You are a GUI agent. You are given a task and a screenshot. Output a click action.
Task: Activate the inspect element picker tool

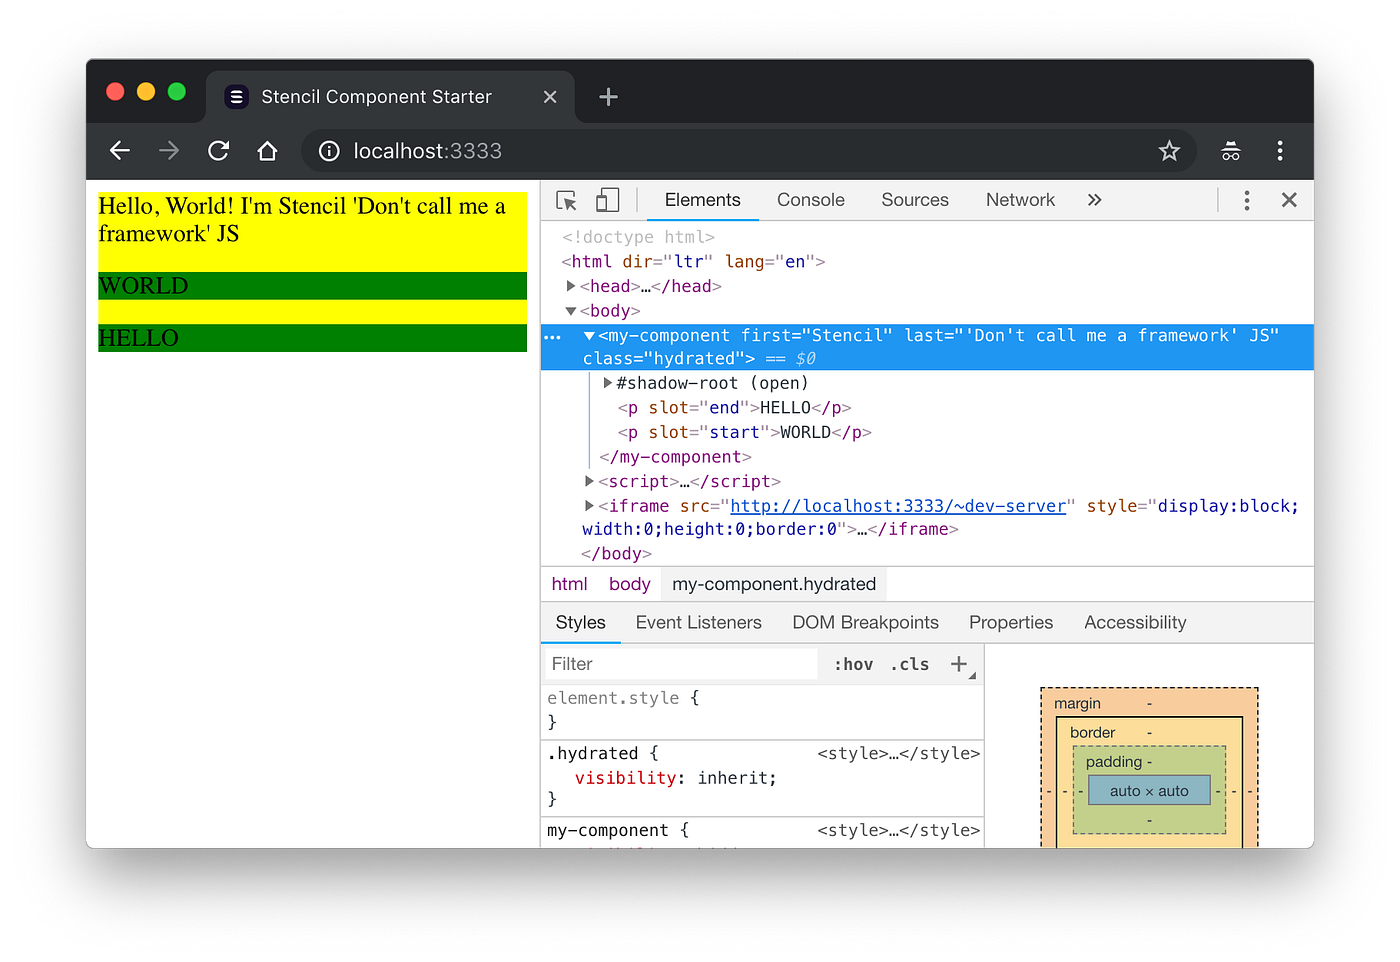pyautogui.click(x=567, y=201)
